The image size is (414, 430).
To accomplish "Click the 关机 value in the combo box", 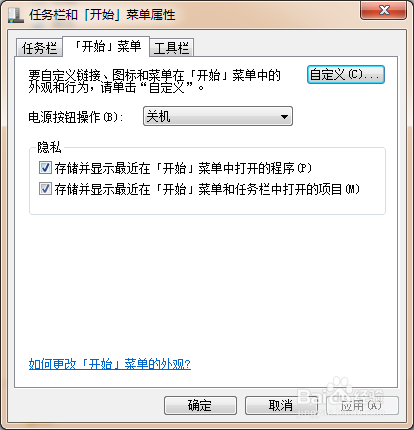I will [x=158, y=116].
